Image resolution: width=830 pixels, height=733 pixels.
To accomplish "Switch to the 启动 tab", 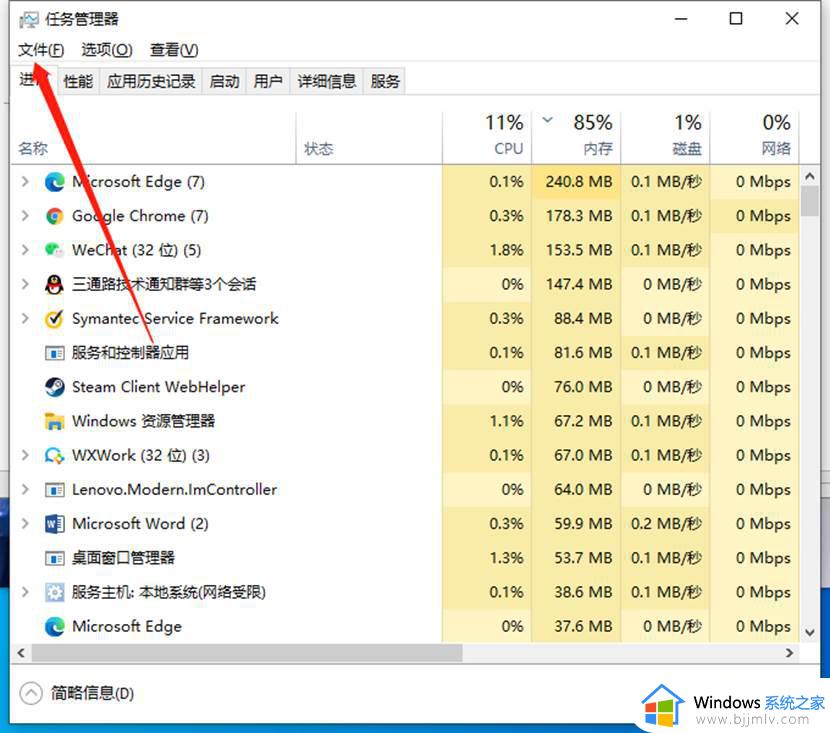I will pyautogui.click(x=224, y=82).
